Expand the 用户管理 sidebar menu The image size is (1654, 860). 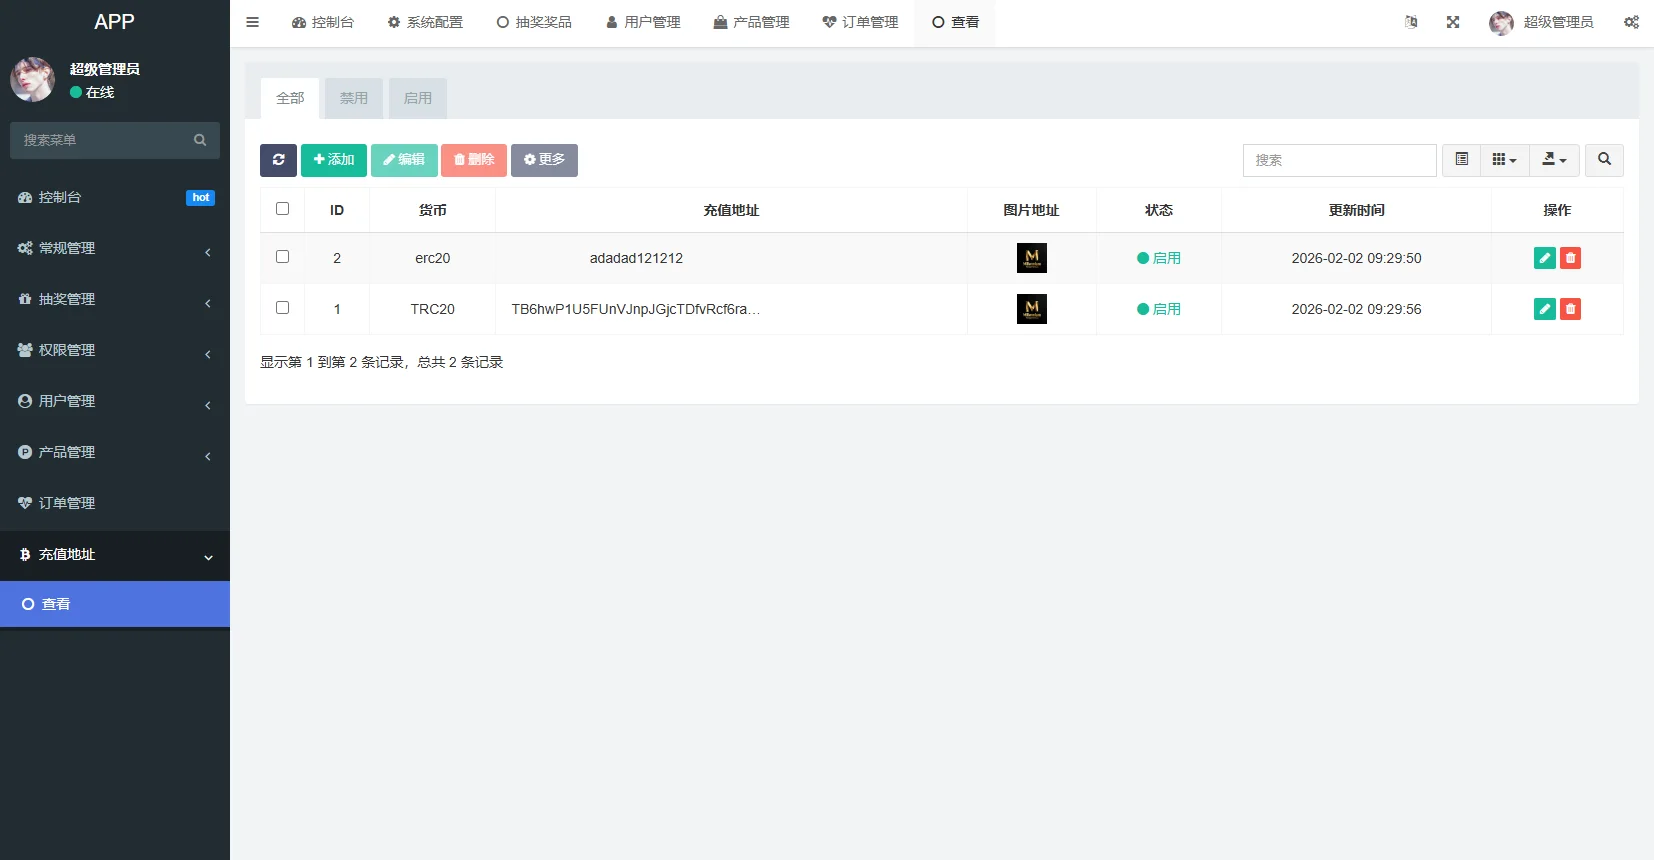pos(115,401)
